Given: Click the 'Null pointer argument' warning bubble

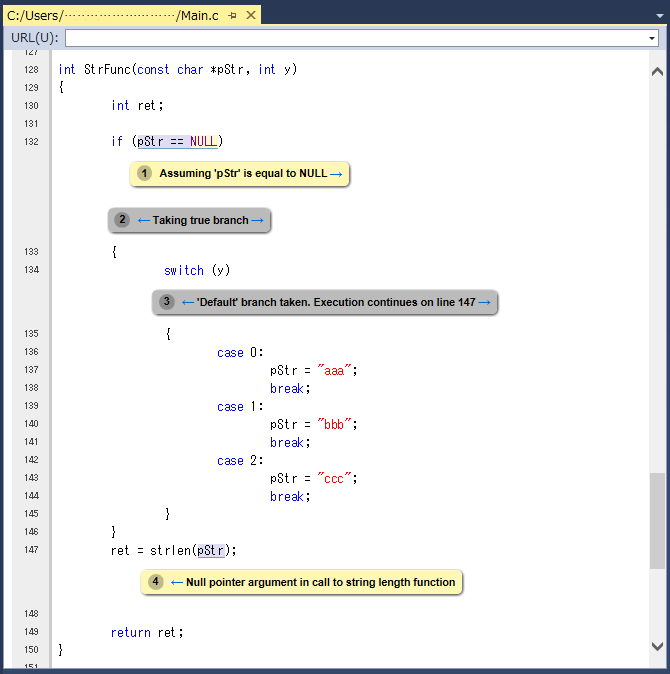Looking at the screenshot, I should pyautogui.click(x=320, y=582).
